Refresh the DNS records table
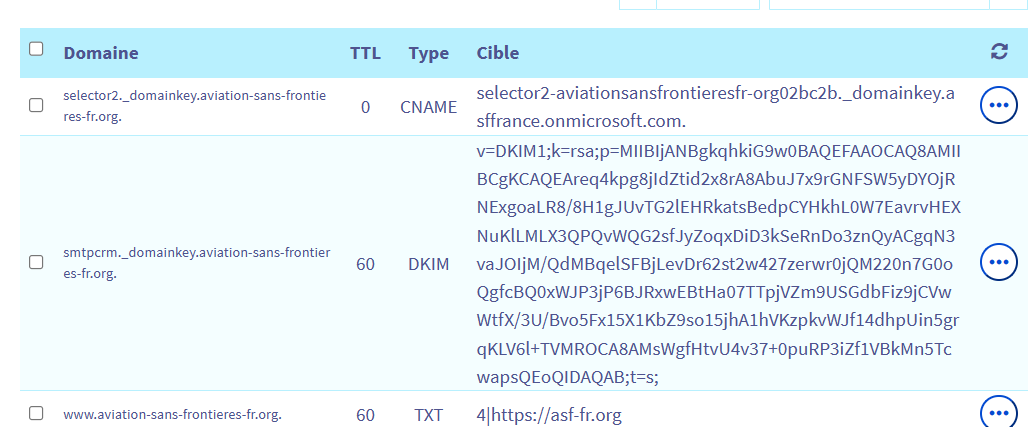This screenshot has width=1031, height=427. [999, 52]
